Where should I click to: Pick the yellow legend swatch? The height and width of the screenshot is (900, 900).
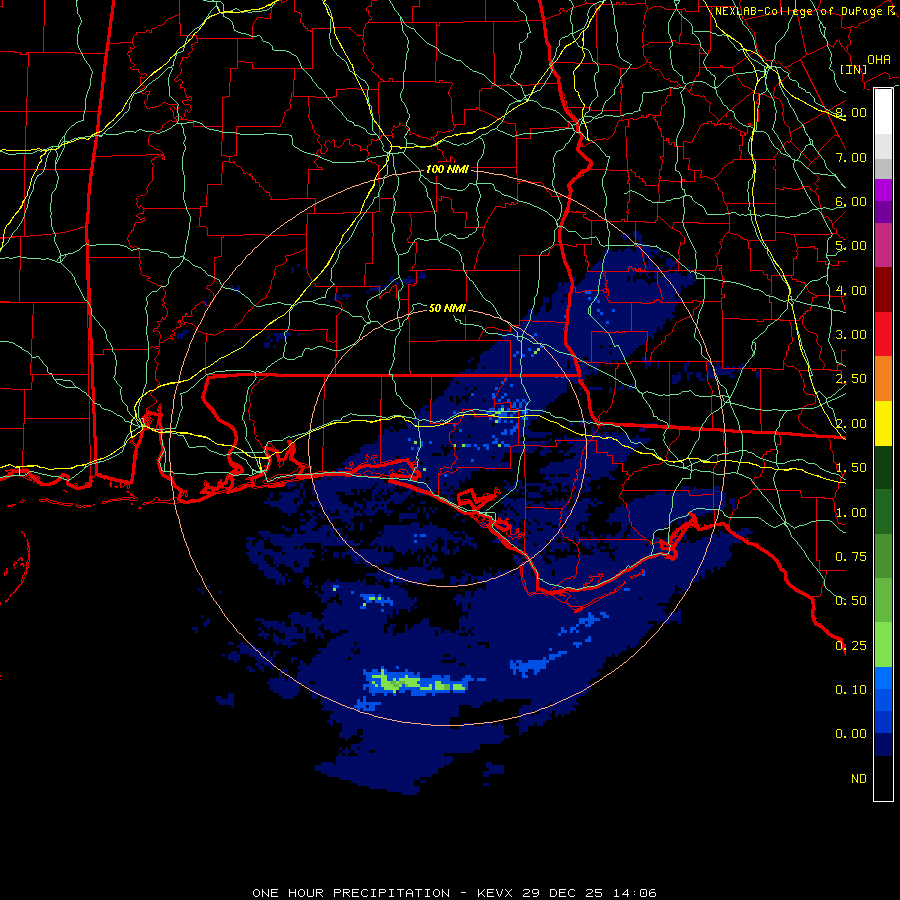pyautogui.click(x=883, y=423)
